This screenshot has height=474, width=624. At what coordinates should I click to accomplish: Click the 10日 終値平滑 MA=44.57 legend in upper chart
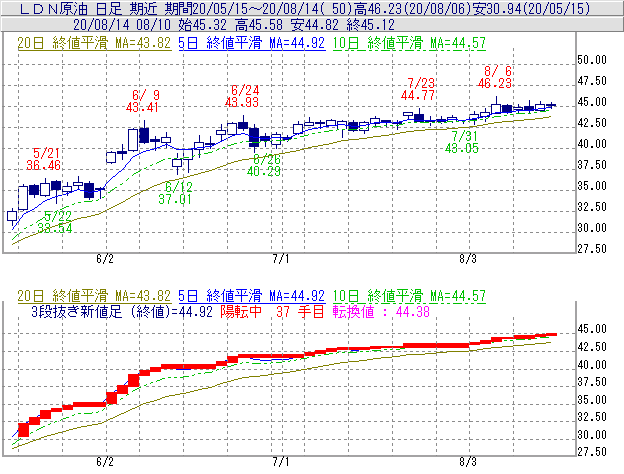point(409,43)
